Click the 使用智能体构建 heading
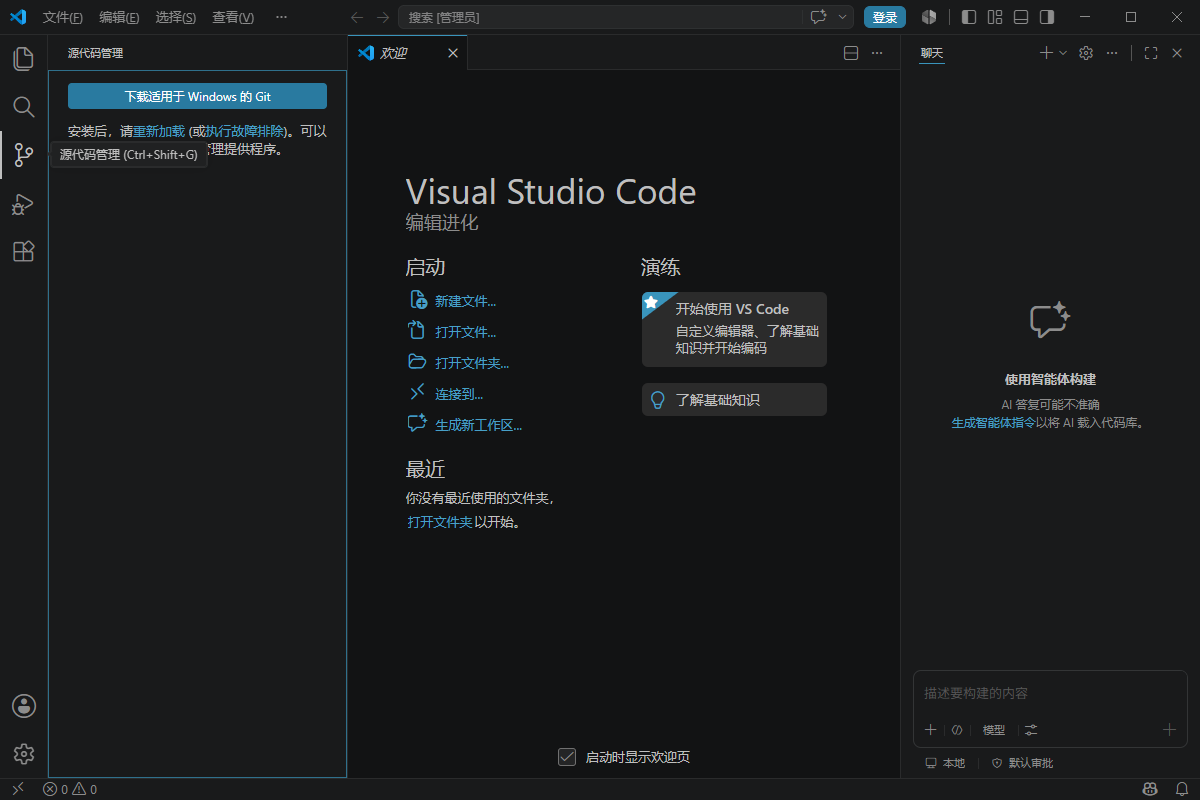Viewport: 1200px width, 800px height. coord(1050,380)
